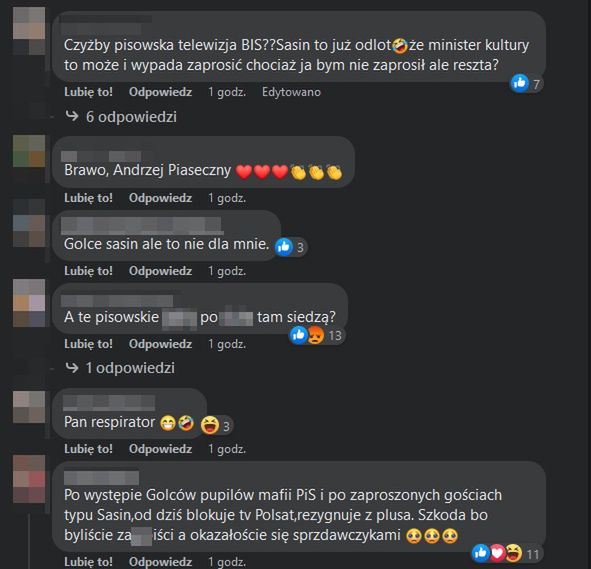Image resolution: width=591 pixels, height=569 pixels.
Task: Open the Edytowano edit history link
Action: [291, 92]
